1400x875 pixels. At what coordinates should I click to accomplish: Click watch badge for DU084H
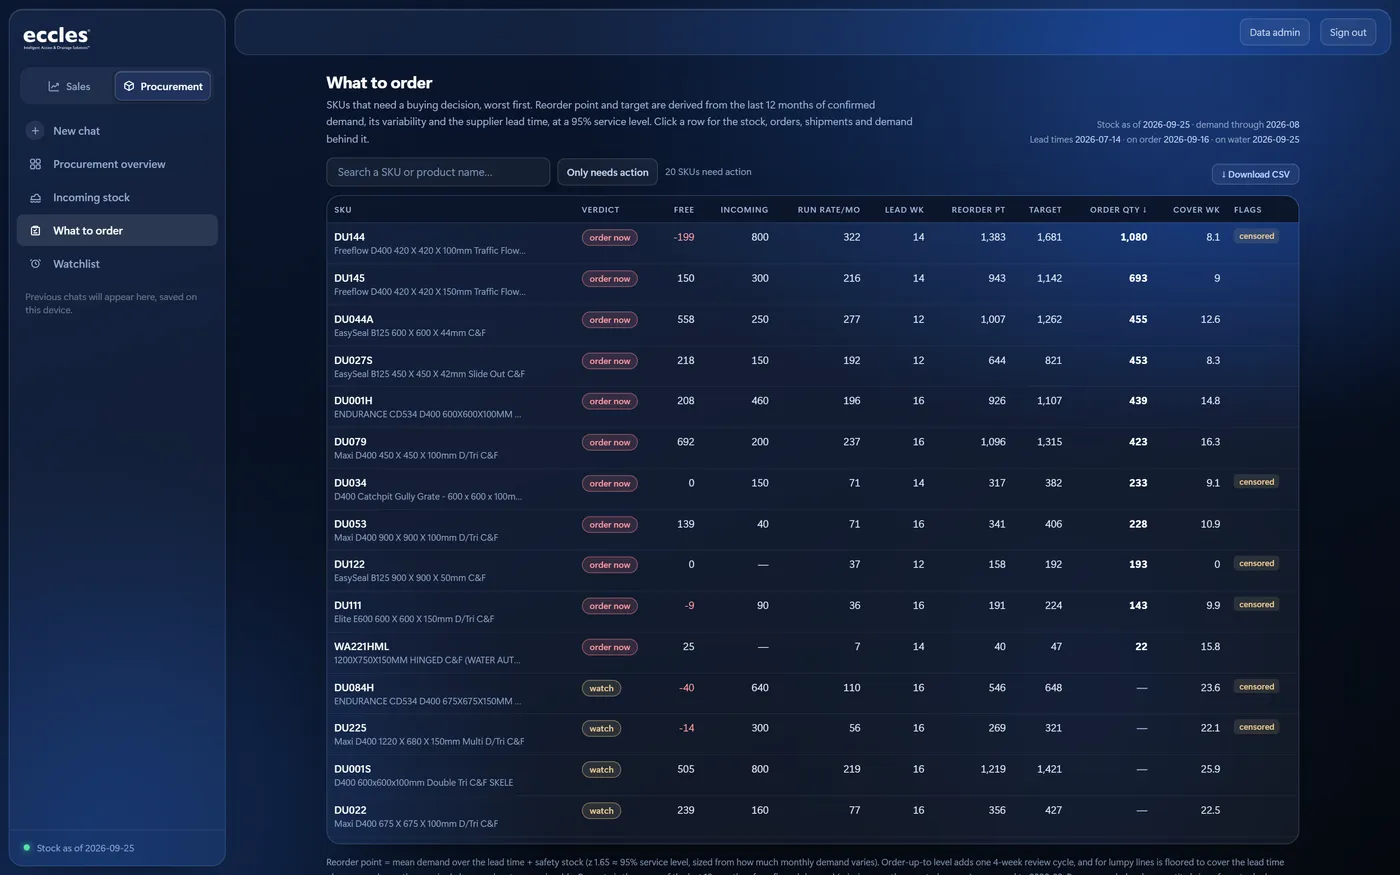click(601, 688)
